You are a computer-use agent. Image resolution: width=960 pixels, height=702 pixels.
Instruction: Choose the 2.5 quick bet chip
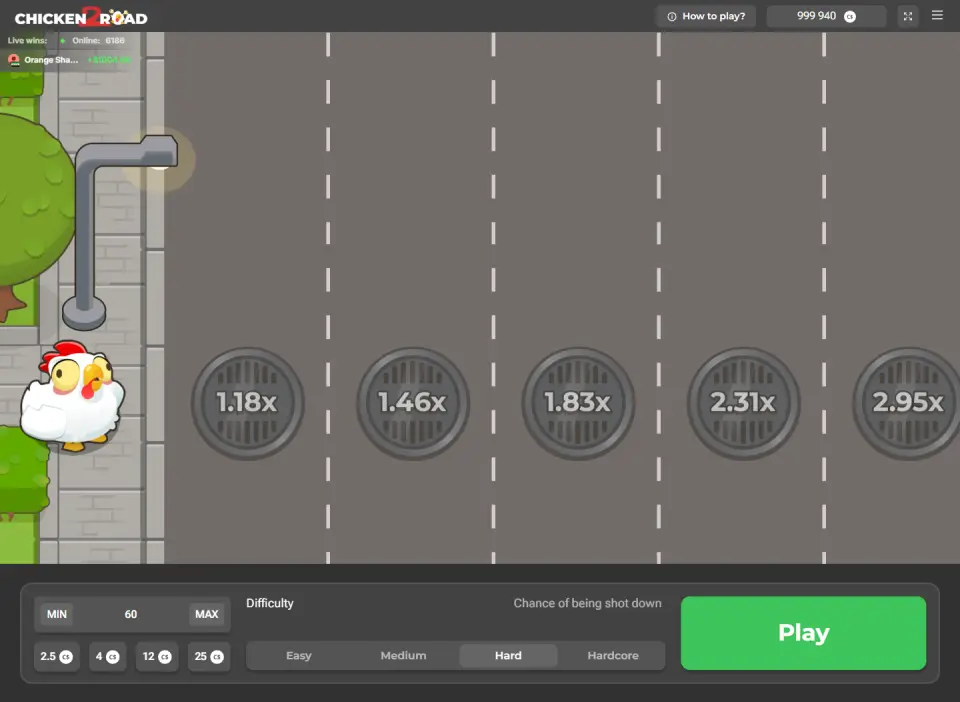tap(56, 657)
